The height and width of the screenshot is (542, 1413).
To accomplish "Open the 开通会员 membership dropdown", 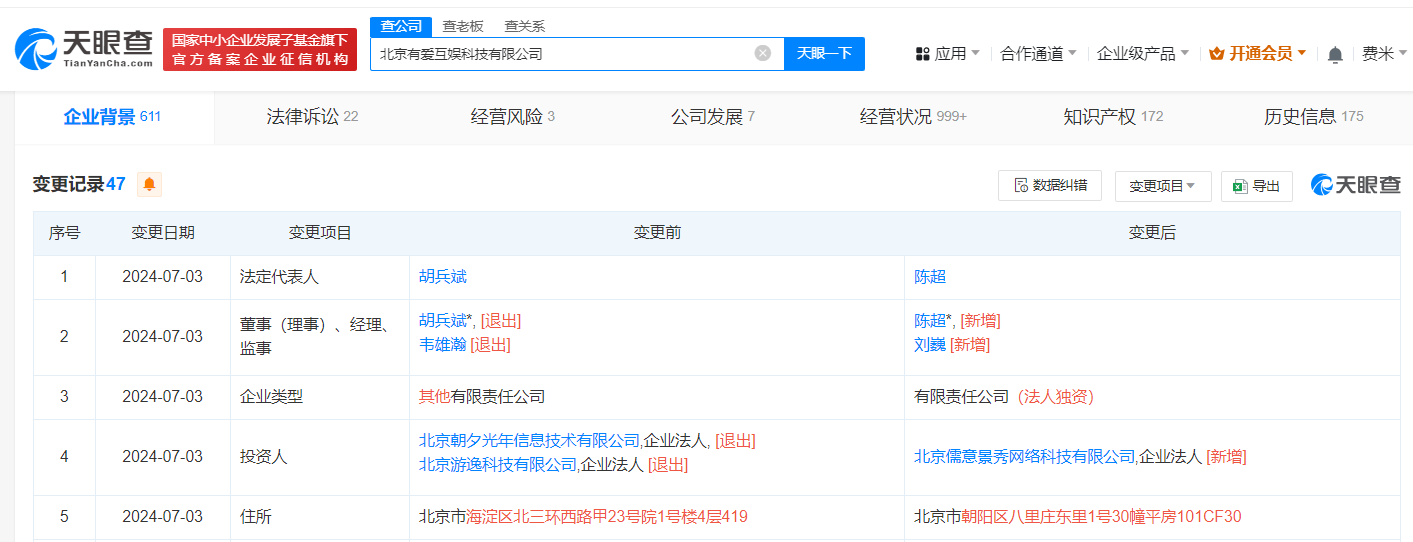I will 1258,54.
